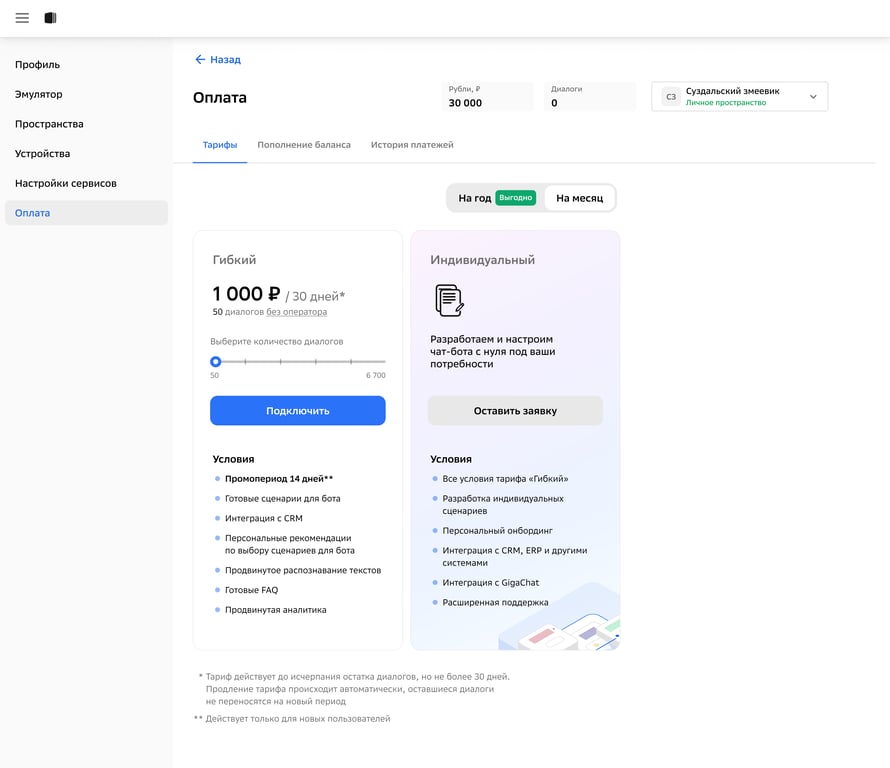Go to Профиль in the sidebar
This screenshot has height=768, width=890.
point(38,65)
